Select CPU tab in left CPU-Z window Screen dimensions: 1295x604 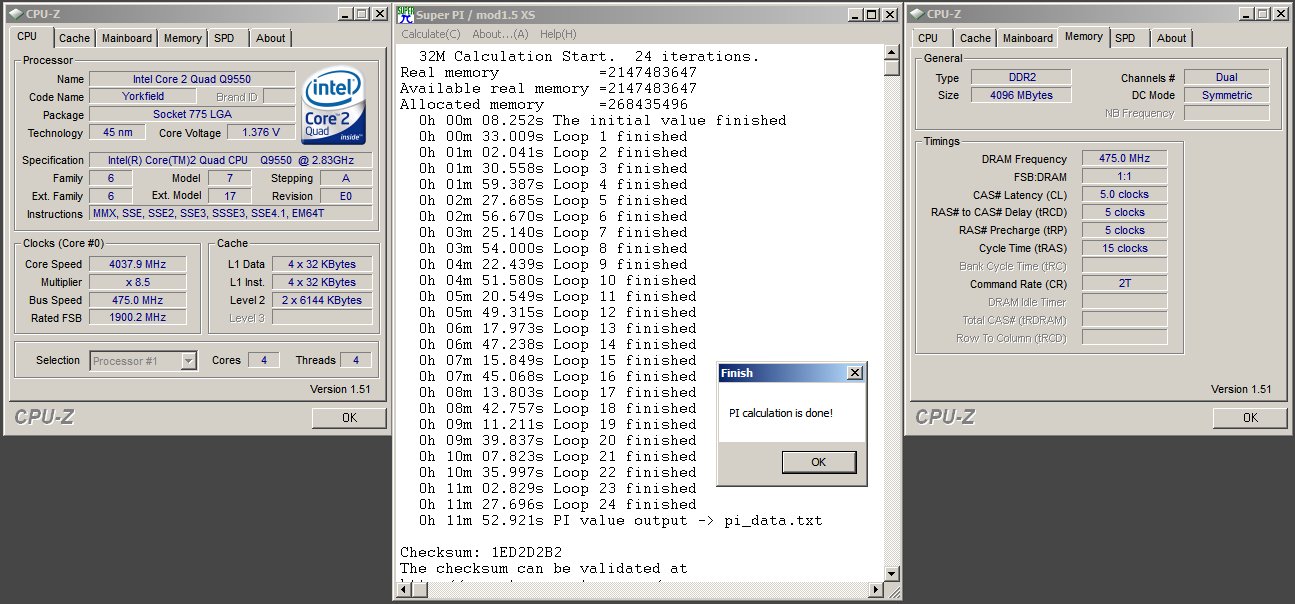(x=27, y=36)
